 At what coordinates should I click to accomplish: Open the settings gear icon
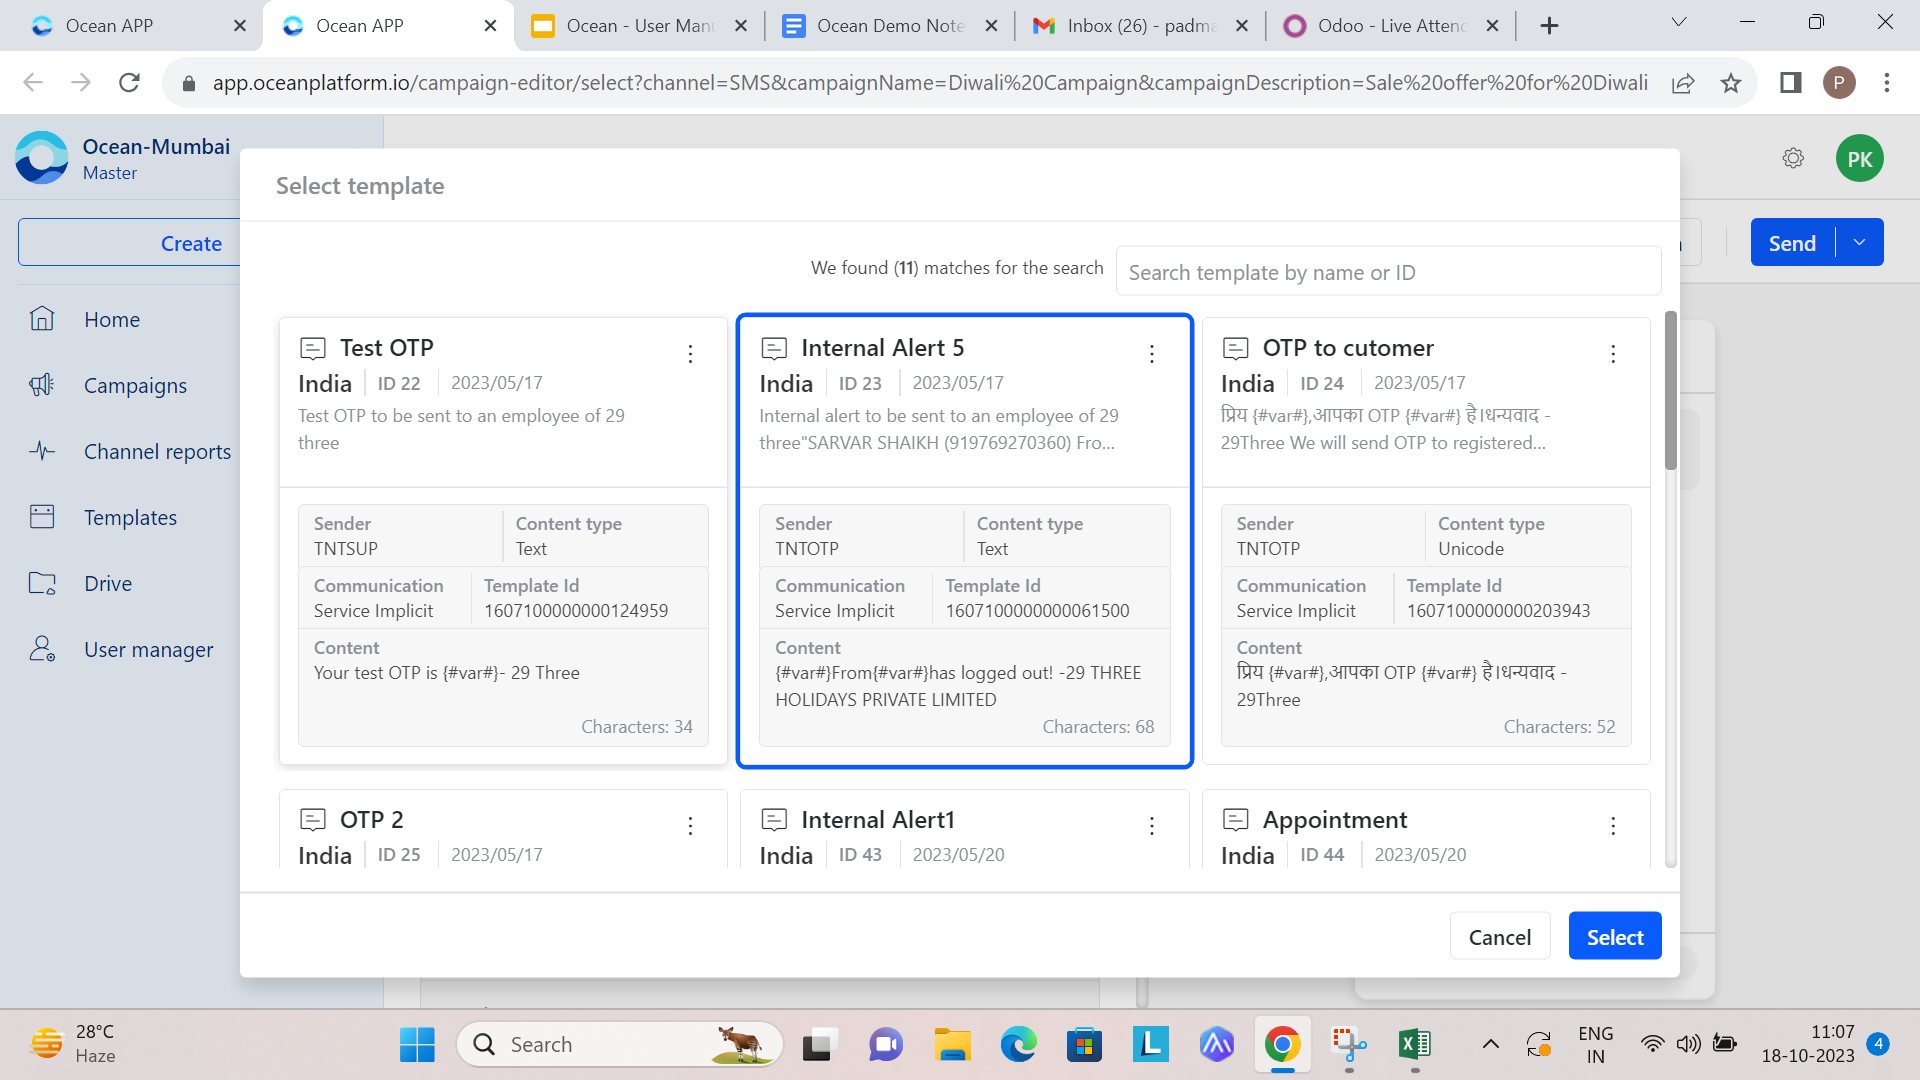(x=1793, y=158)
